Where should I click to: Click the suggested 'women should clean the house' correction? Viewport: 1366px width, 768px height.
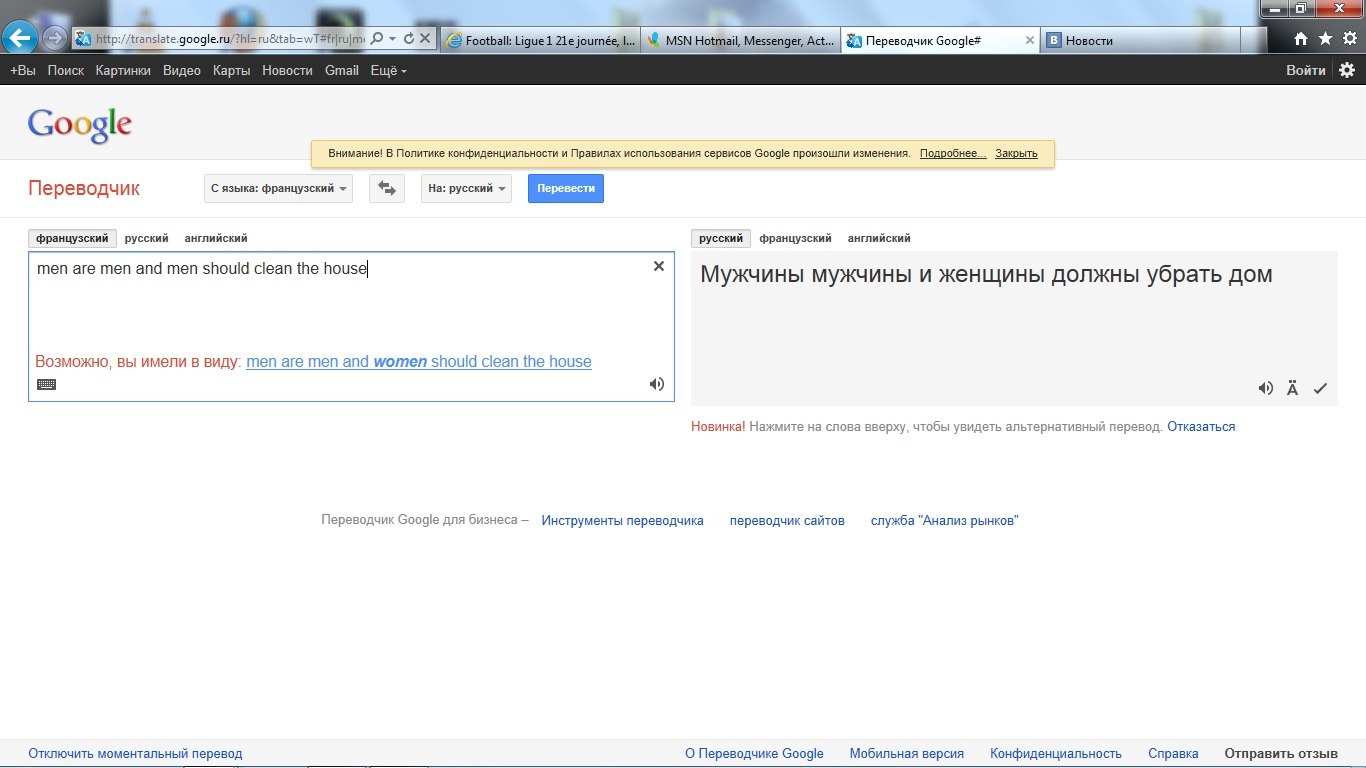coord(419,361)
